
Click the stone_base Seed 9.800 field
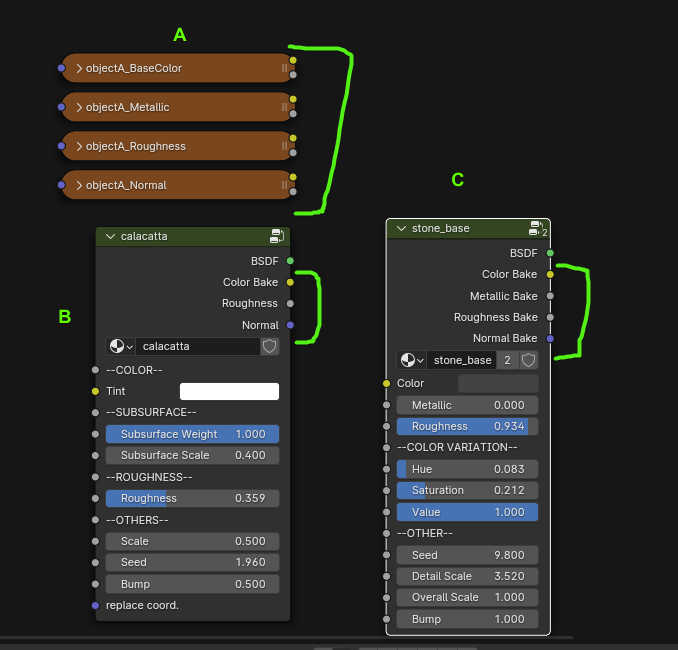click(x=467, y=555)
